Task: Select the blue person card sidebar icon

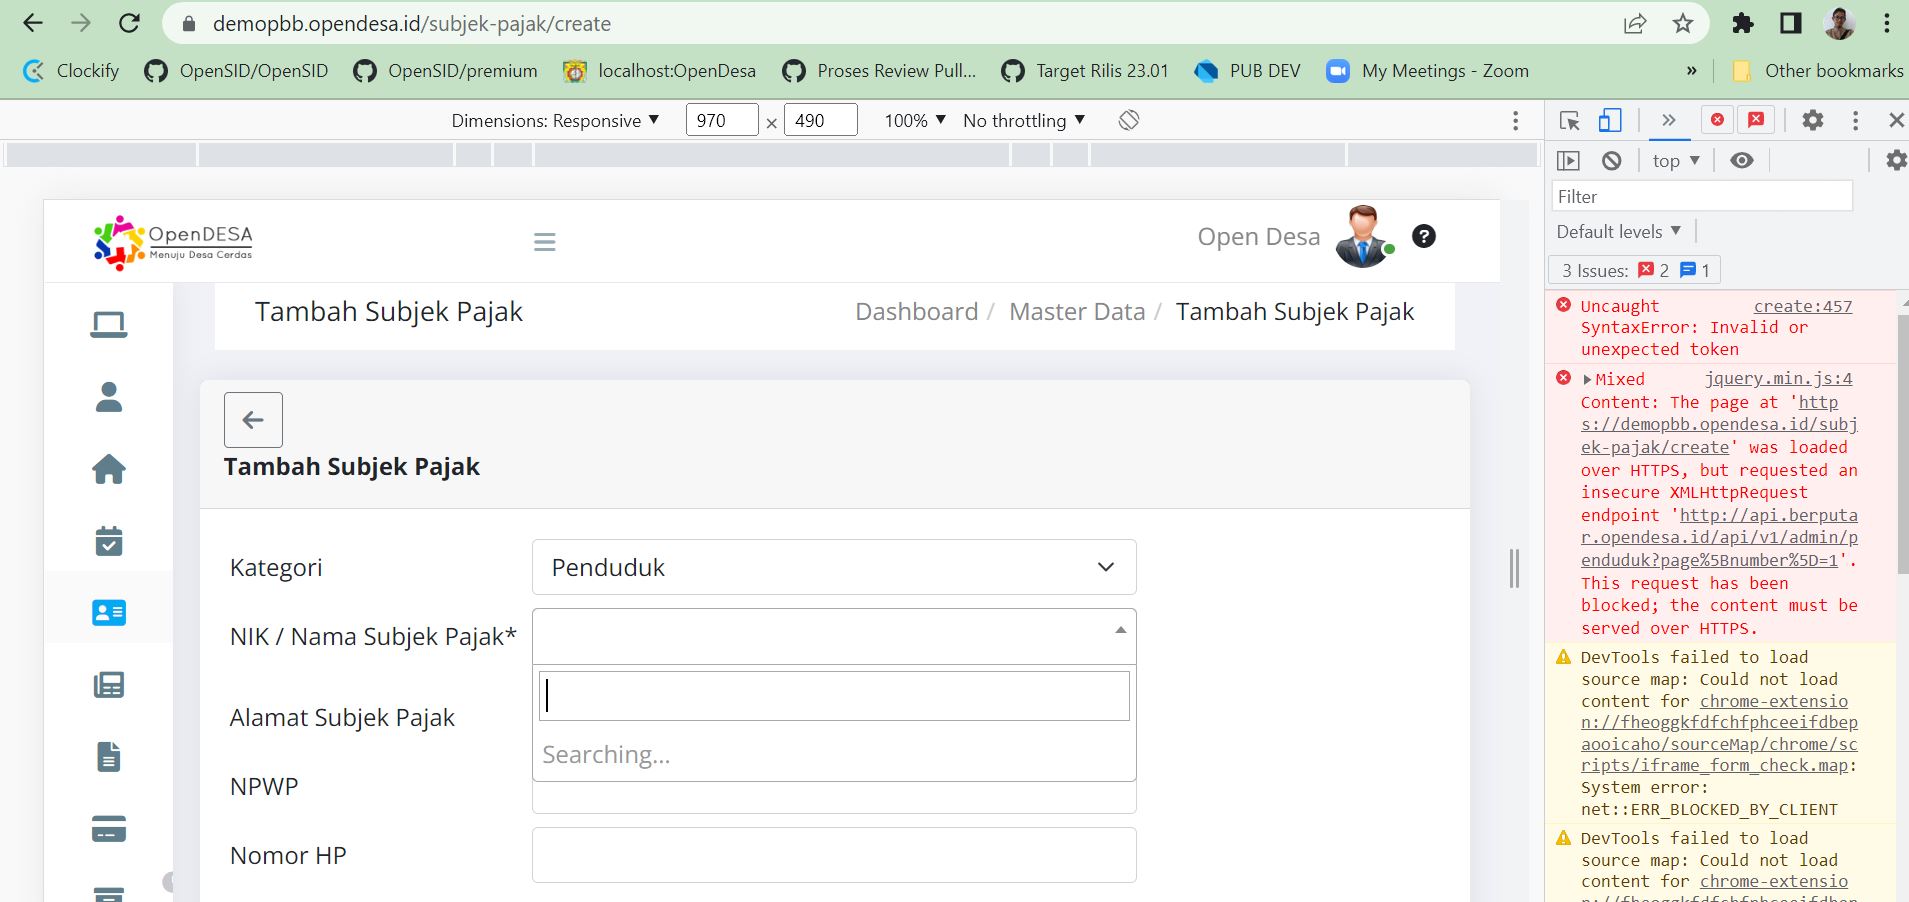Action: (x=108, y=612)
